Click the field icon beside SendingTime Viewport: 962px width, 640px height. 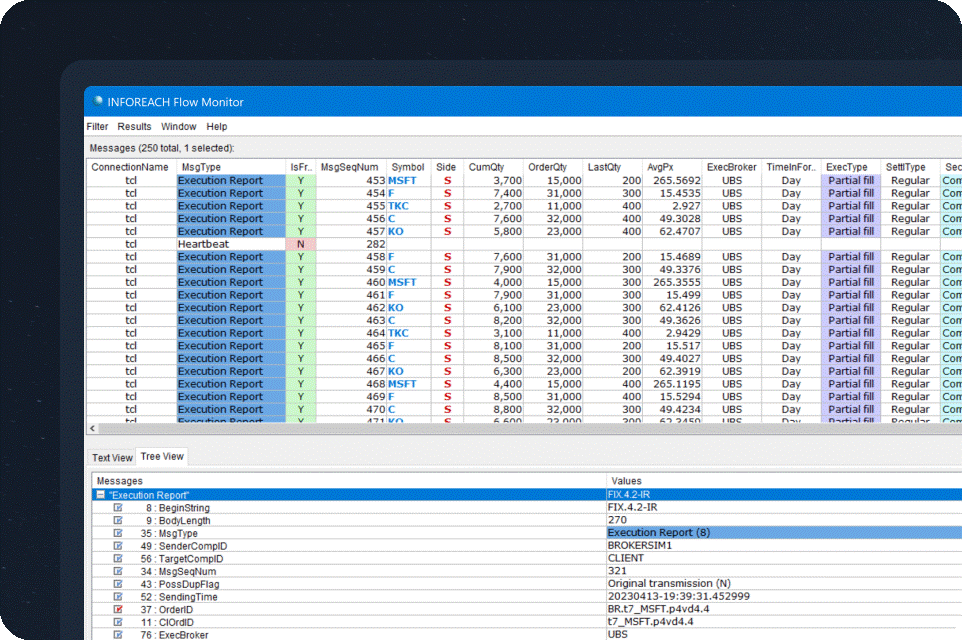[x=118, y=596]
